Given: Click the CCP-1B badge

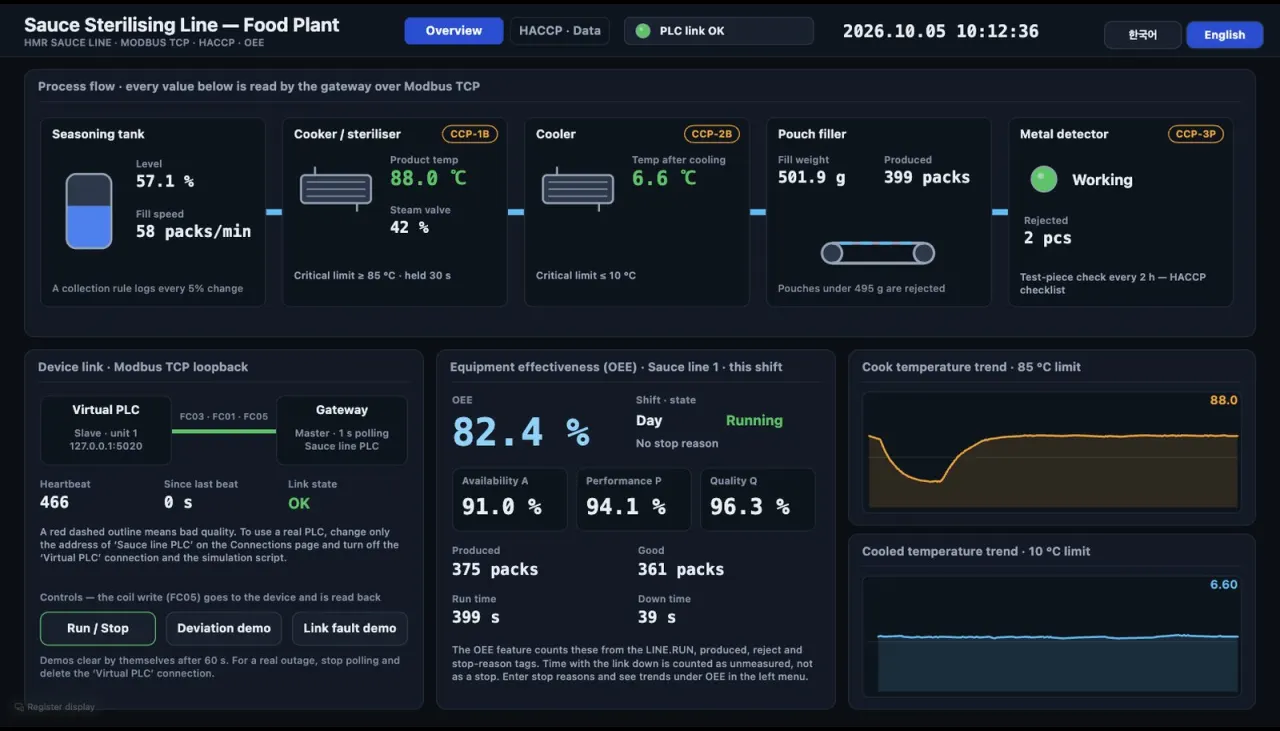Looking at the screenshot, I should 470,134.
